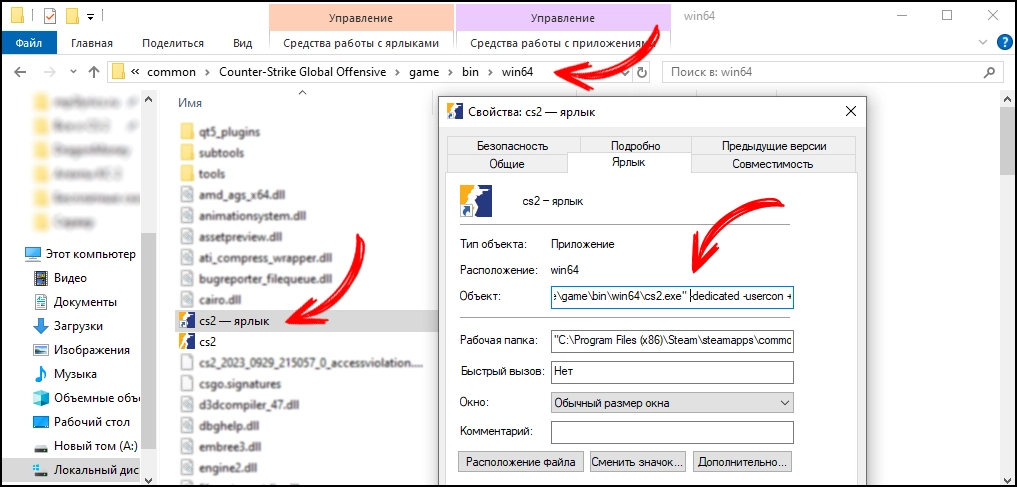Screen dimensions: 1017x487
Task: Switch to 'Предыдущие версии' tab in properties
Action: click(774, 146)
